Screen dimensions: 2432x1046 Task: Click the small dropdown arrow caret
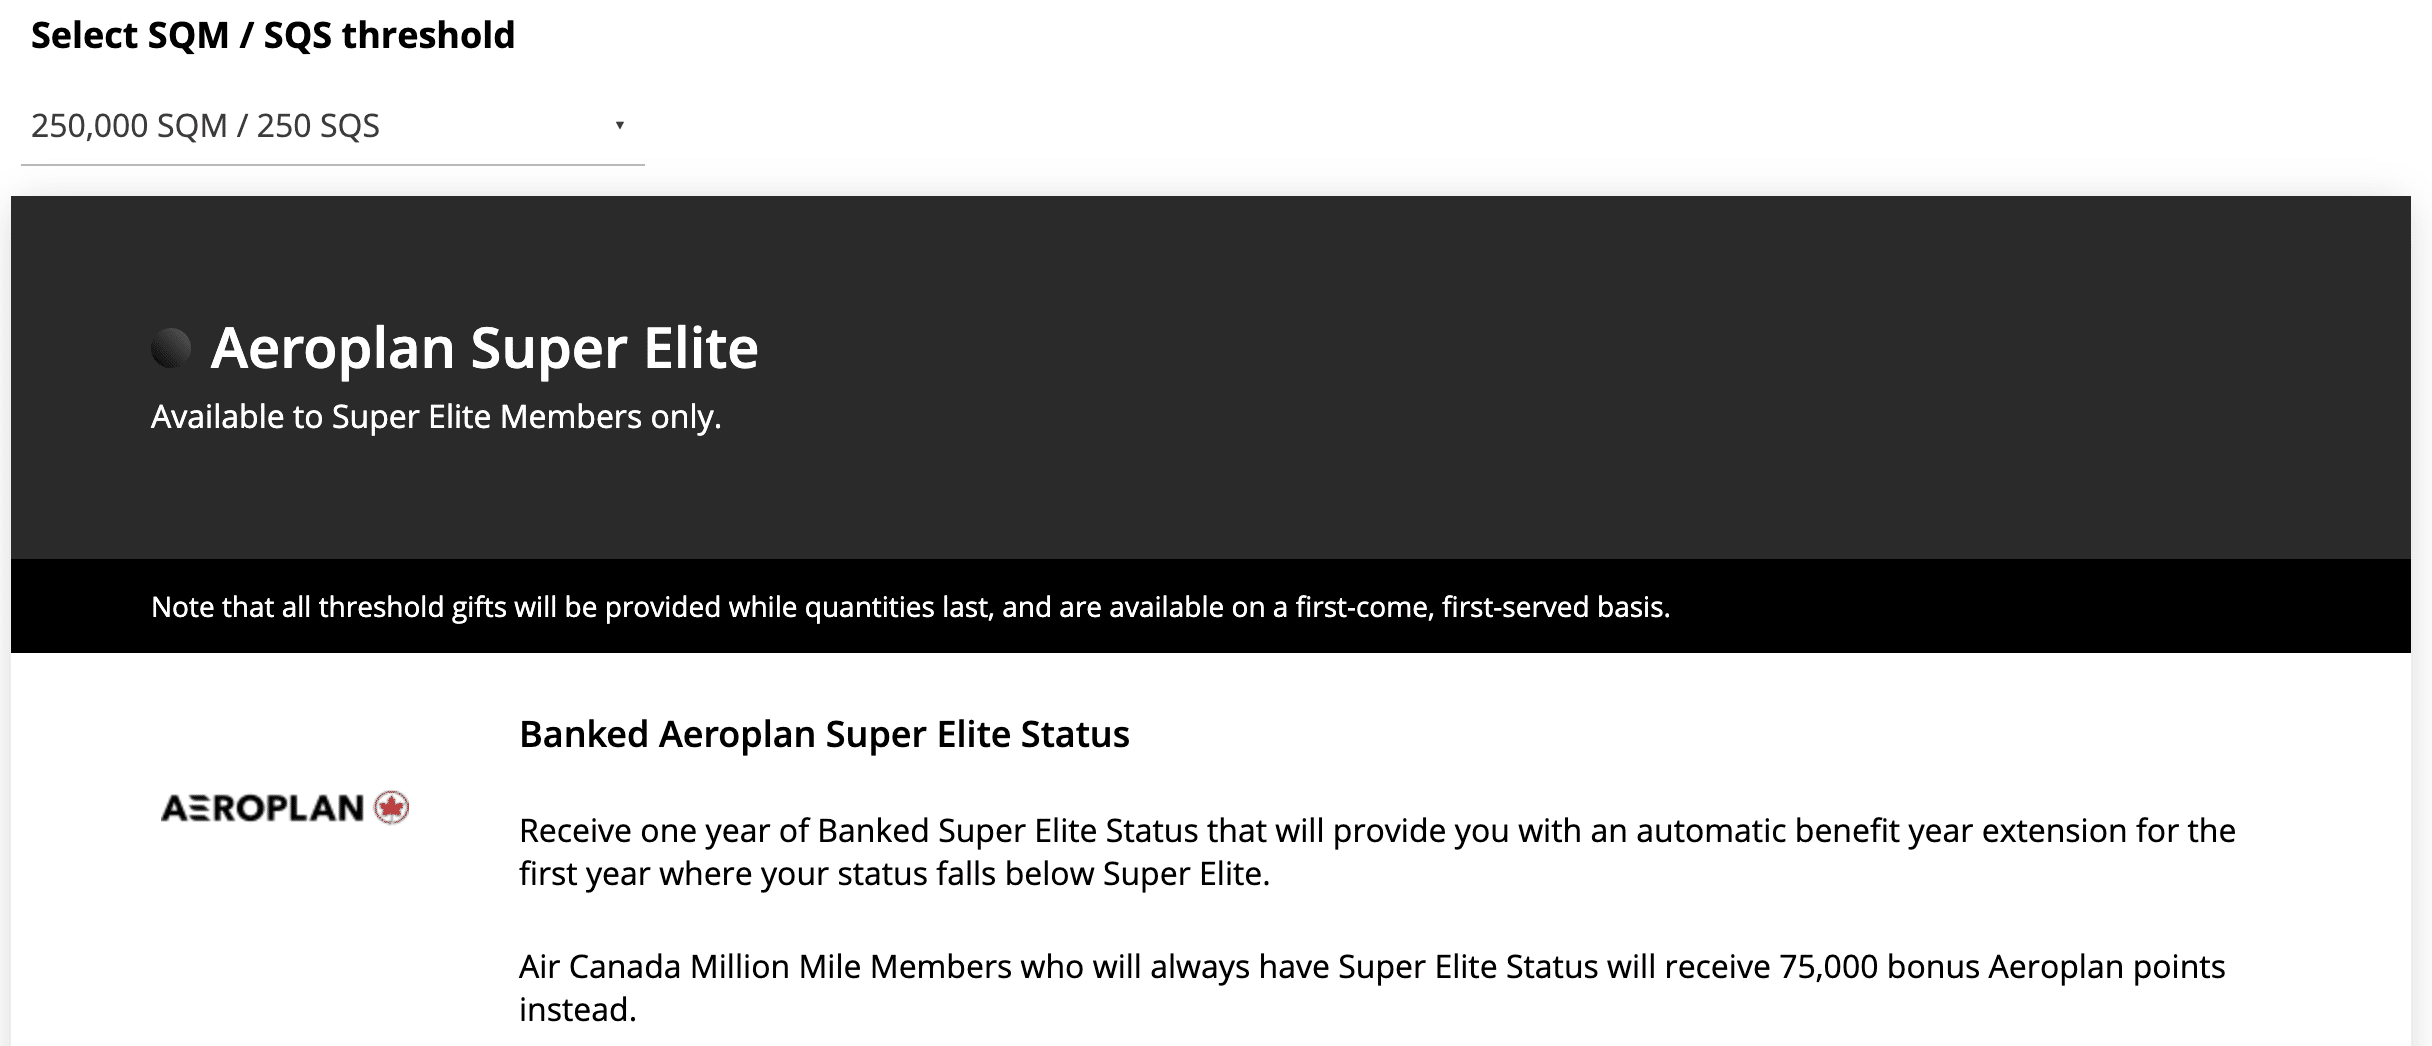620,125
